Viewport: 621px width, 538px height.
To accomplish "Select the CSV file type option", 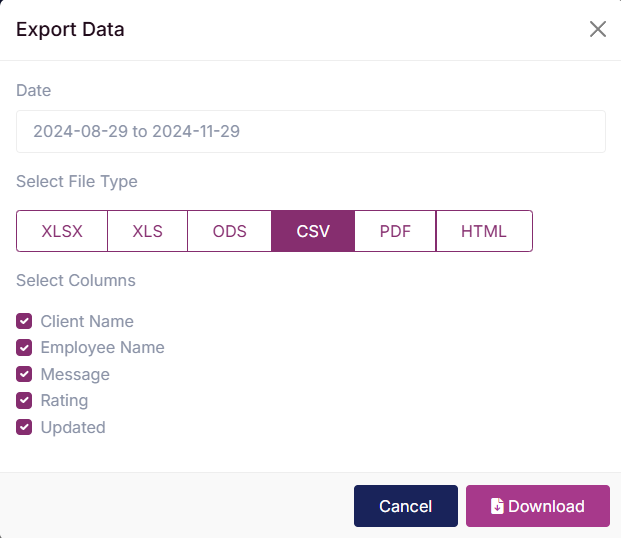I will coord(313,231).
